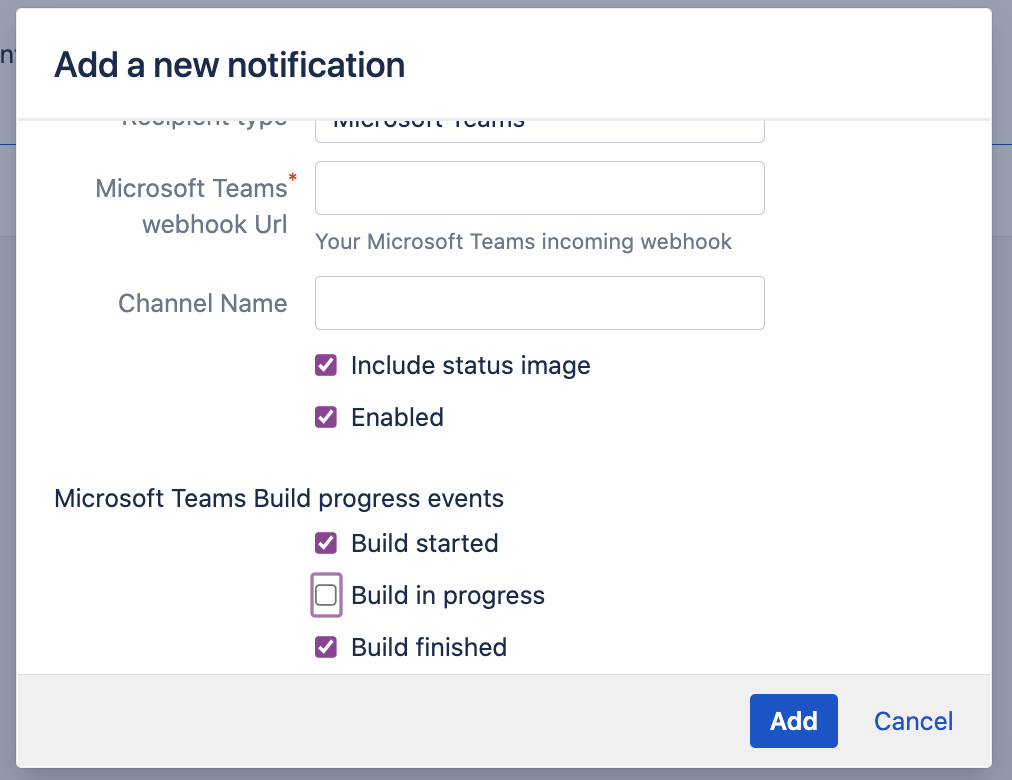Image resolution: width=1012 pixels, height=780 pixels.
Task: Click 'Microsoft Teams Build progress events' heading
Action: point(279,498)
